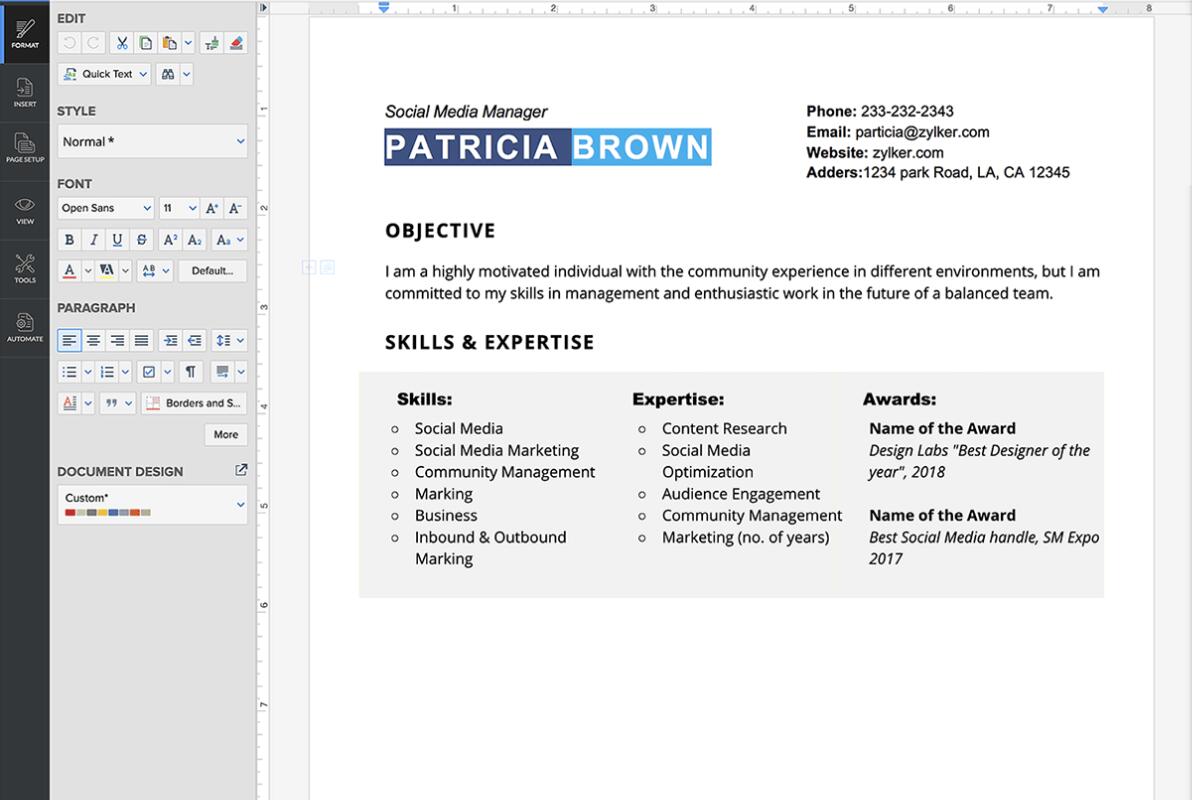The height and width of the screenshot is (800, 1192).
Task: Collapse the side panel arrow icon
Action: click(x=263, y=8)
